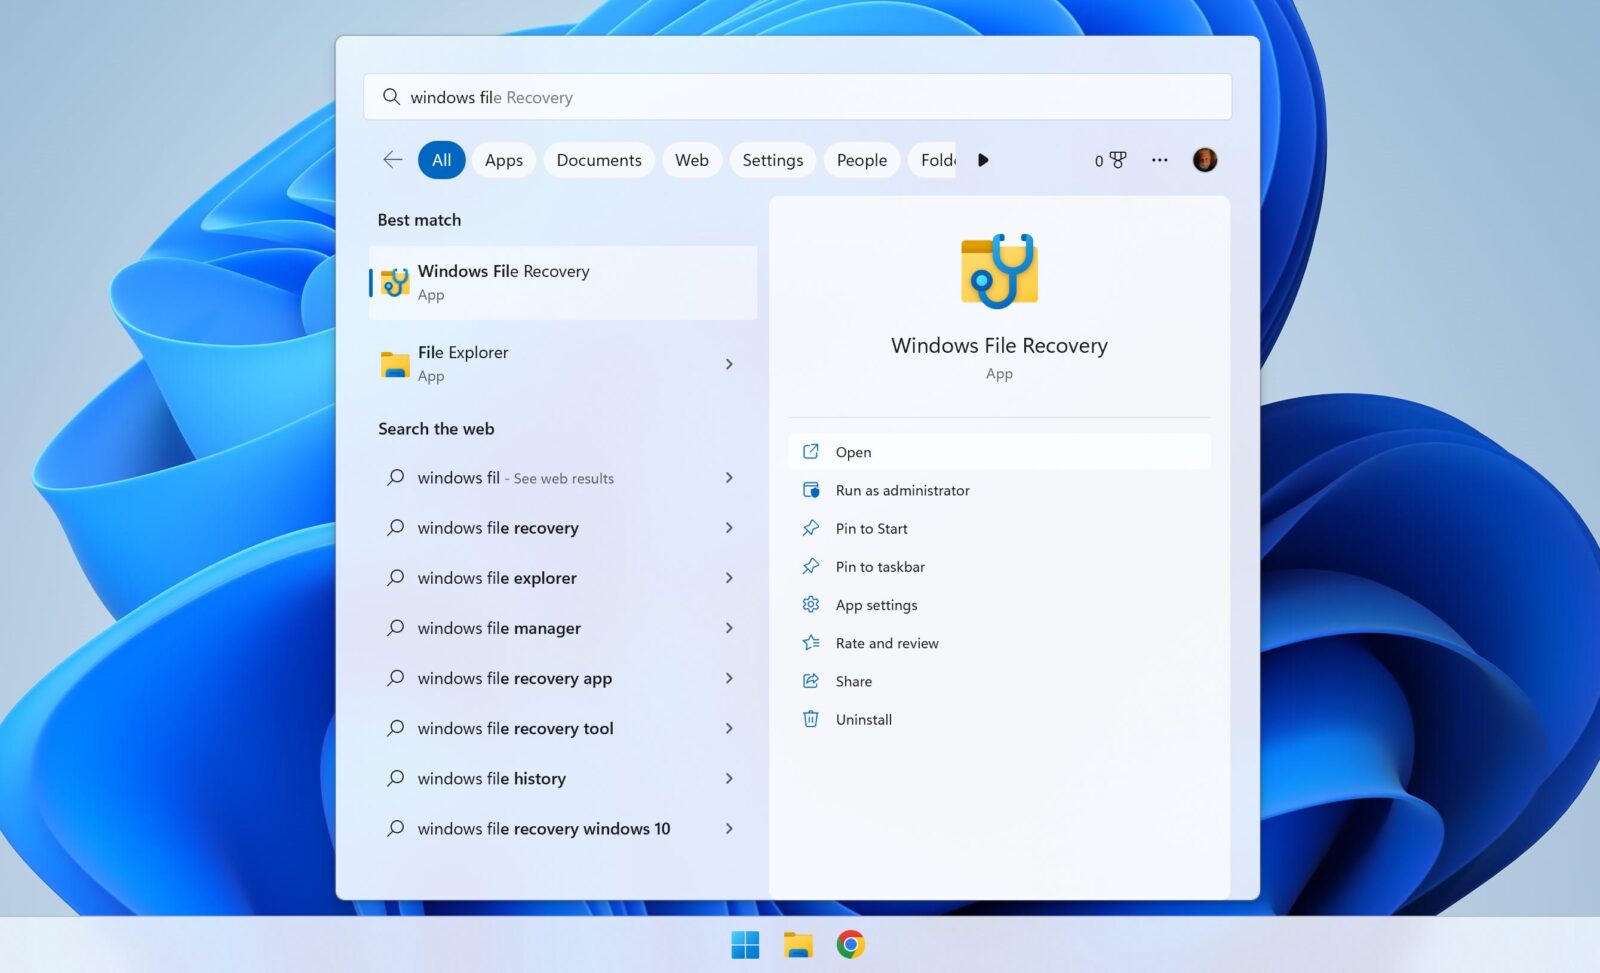Click the account profile picture
The width and height of the screenshot is (1600, 973).
[1205, 160]
